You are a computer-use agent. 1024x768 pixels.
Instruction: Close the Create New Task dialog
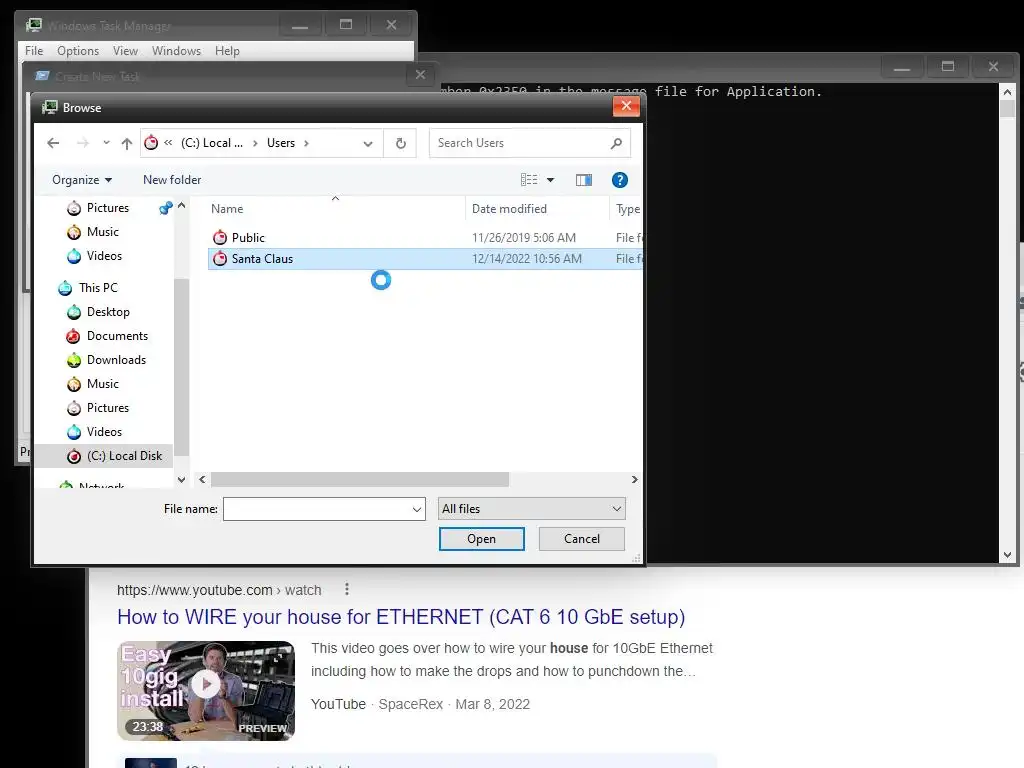(421, 75)
